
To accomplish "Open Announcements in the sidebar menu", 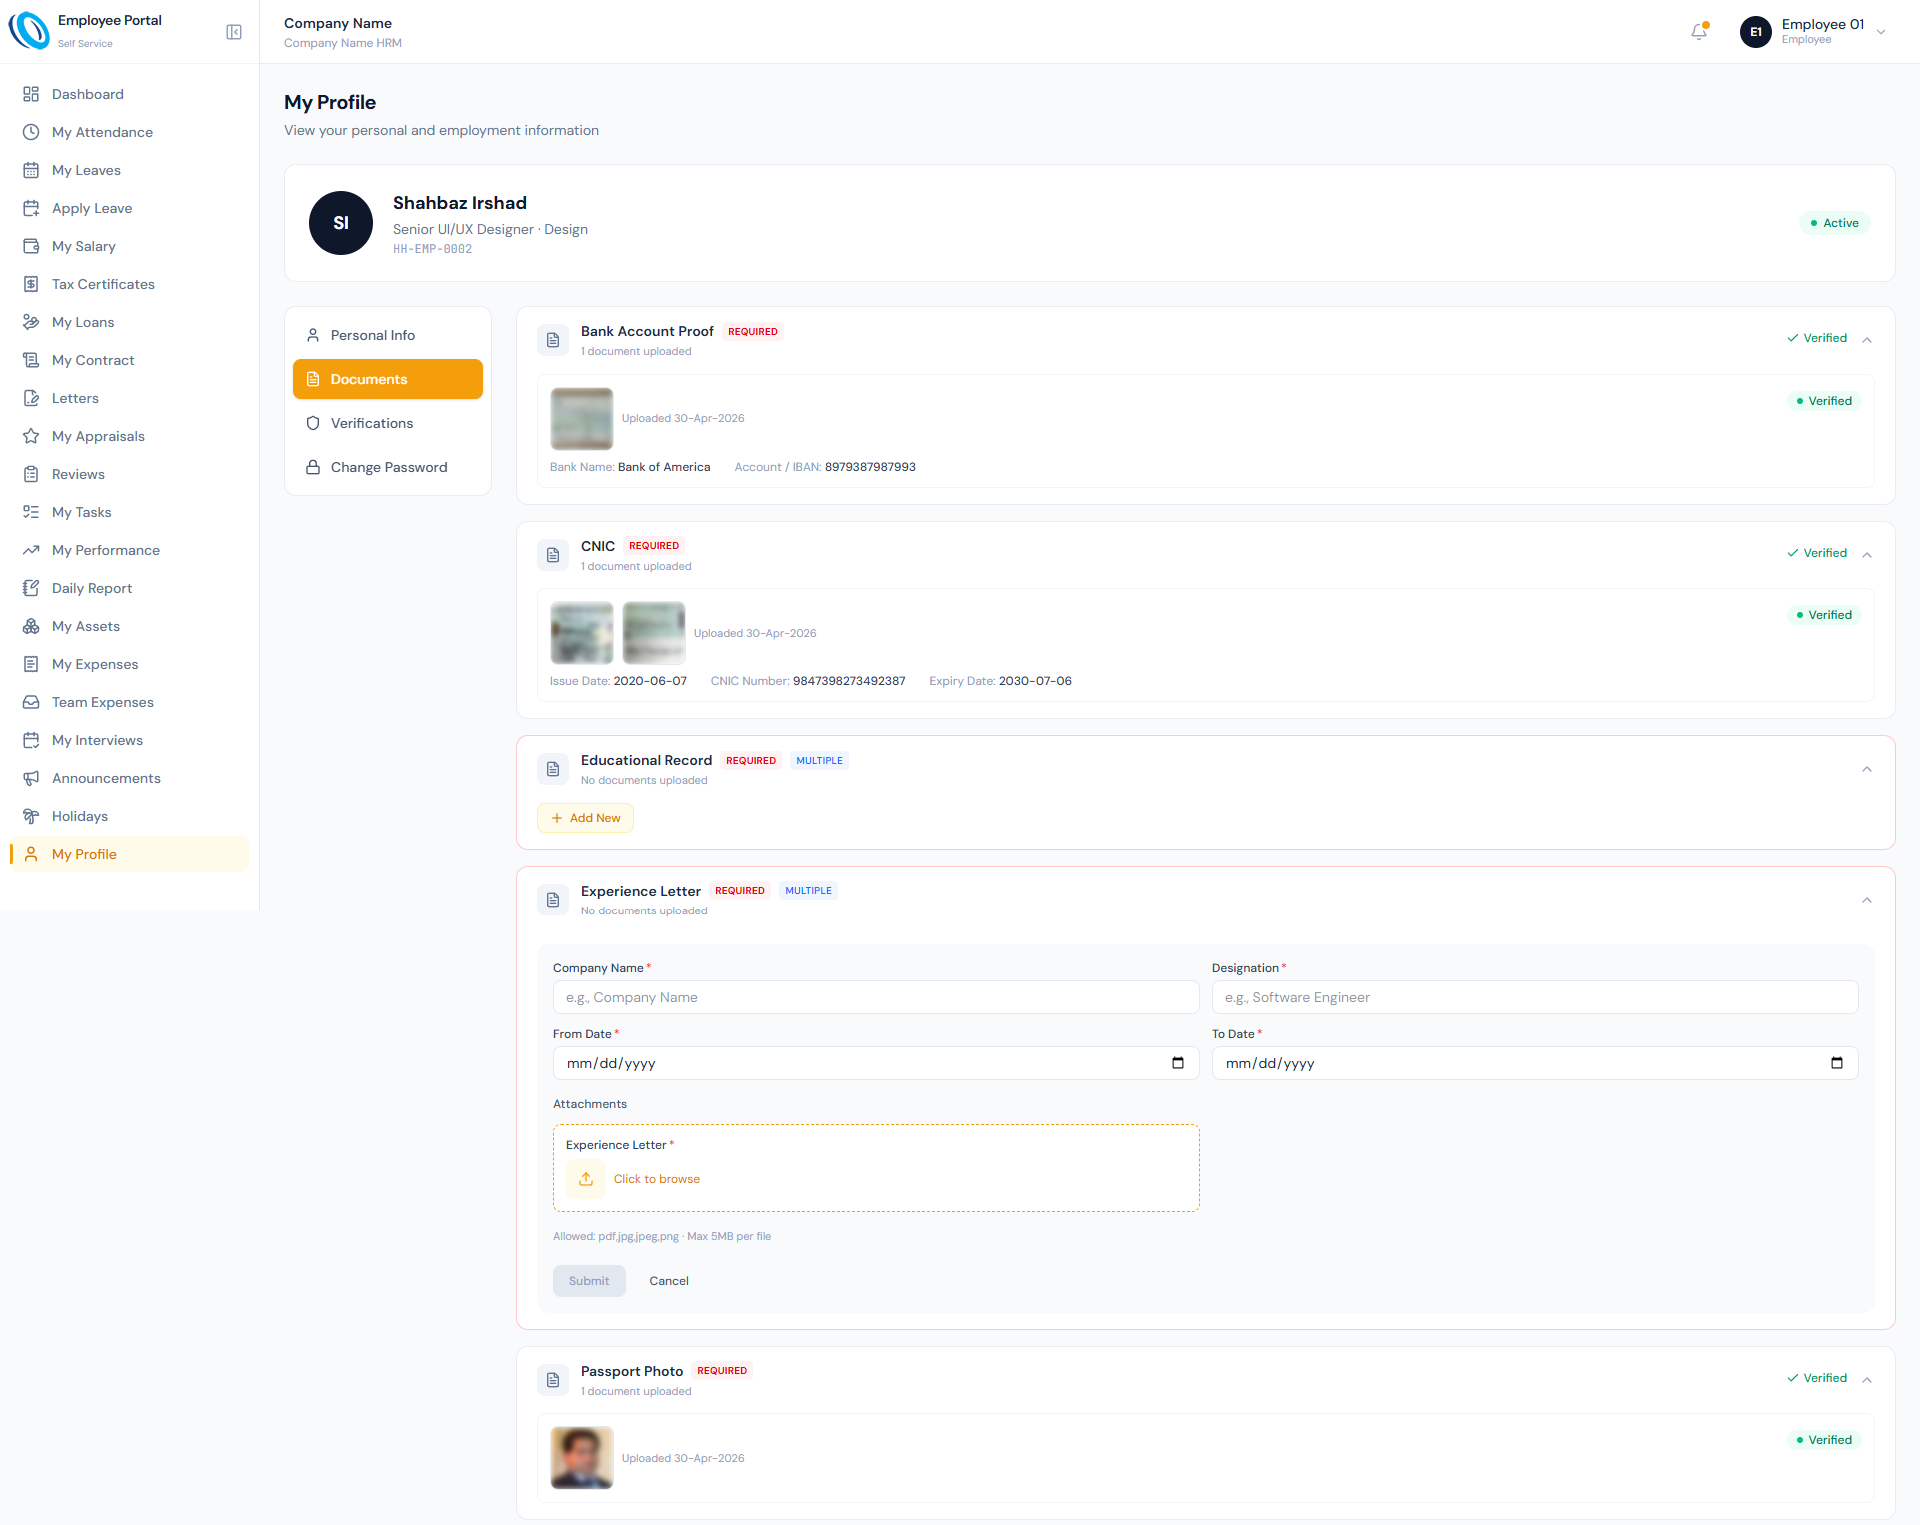I will point(129,778).
